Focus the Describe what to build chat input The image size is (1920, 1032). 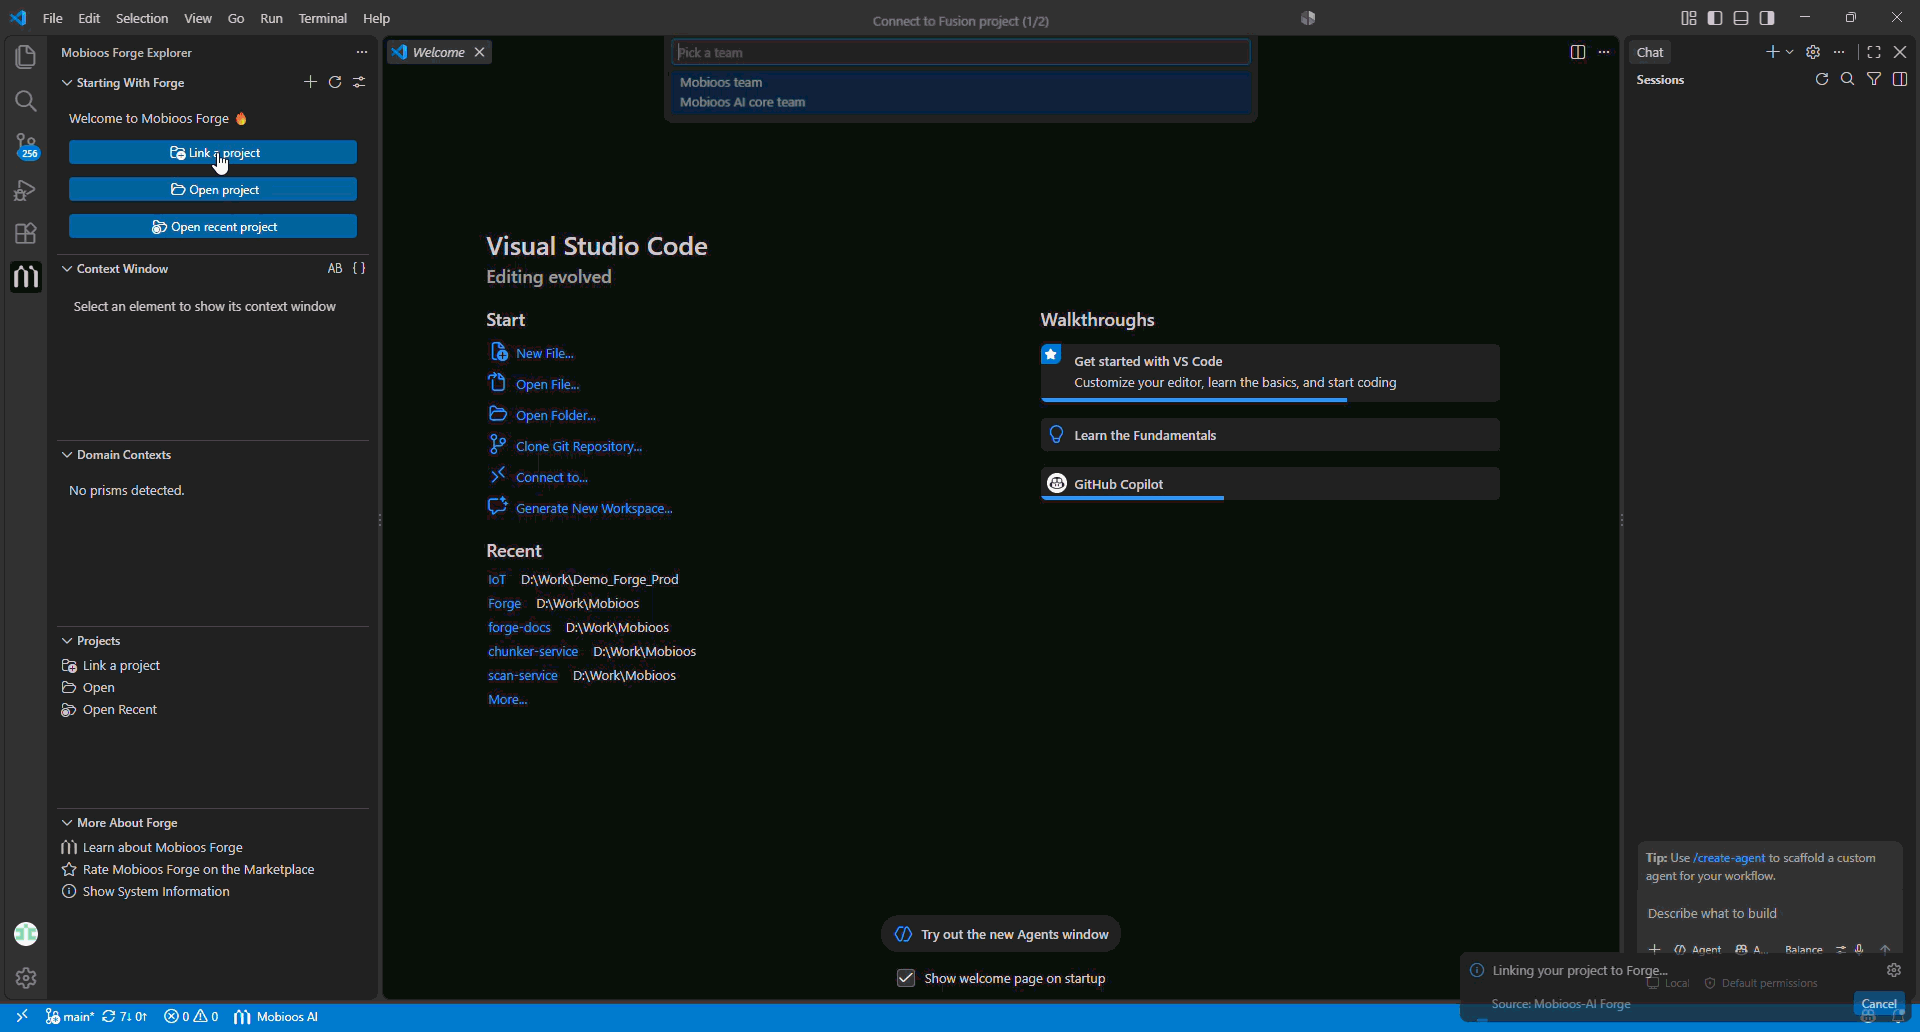tap(1768, 913)
